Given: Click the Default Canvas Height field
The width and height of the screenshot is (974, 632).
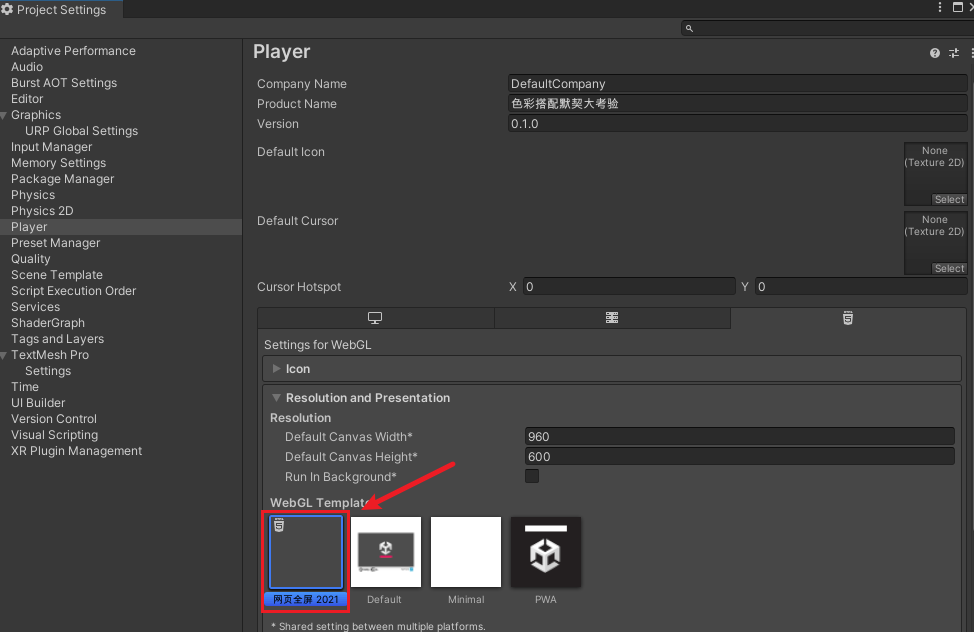Looking at the screenshot, I should point(739,457).
